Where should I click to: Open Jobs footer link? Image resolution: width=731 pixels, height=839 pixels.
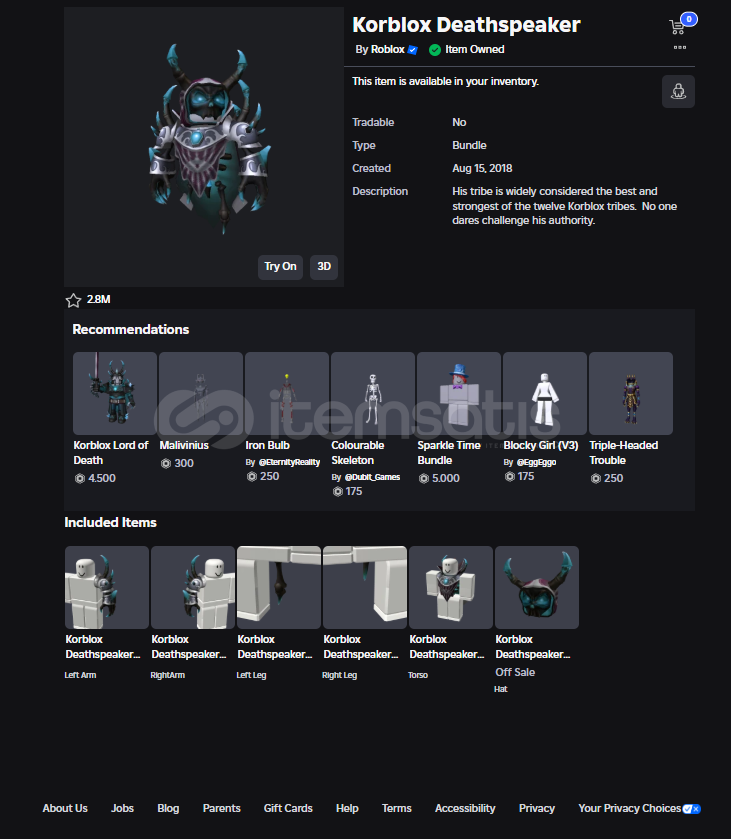(x=123, y=809)
